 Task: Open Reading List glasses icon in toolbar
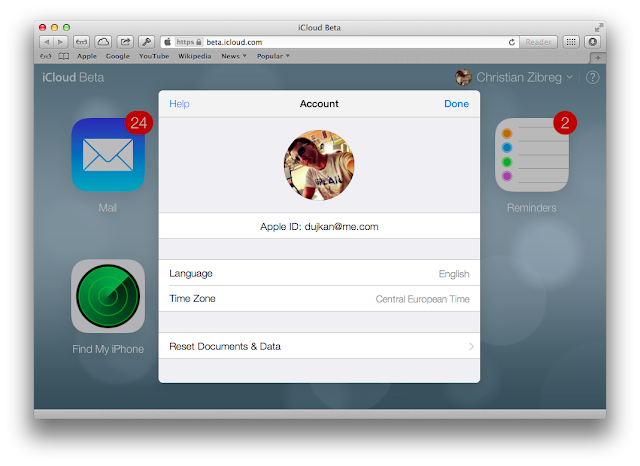coord(81,42)
